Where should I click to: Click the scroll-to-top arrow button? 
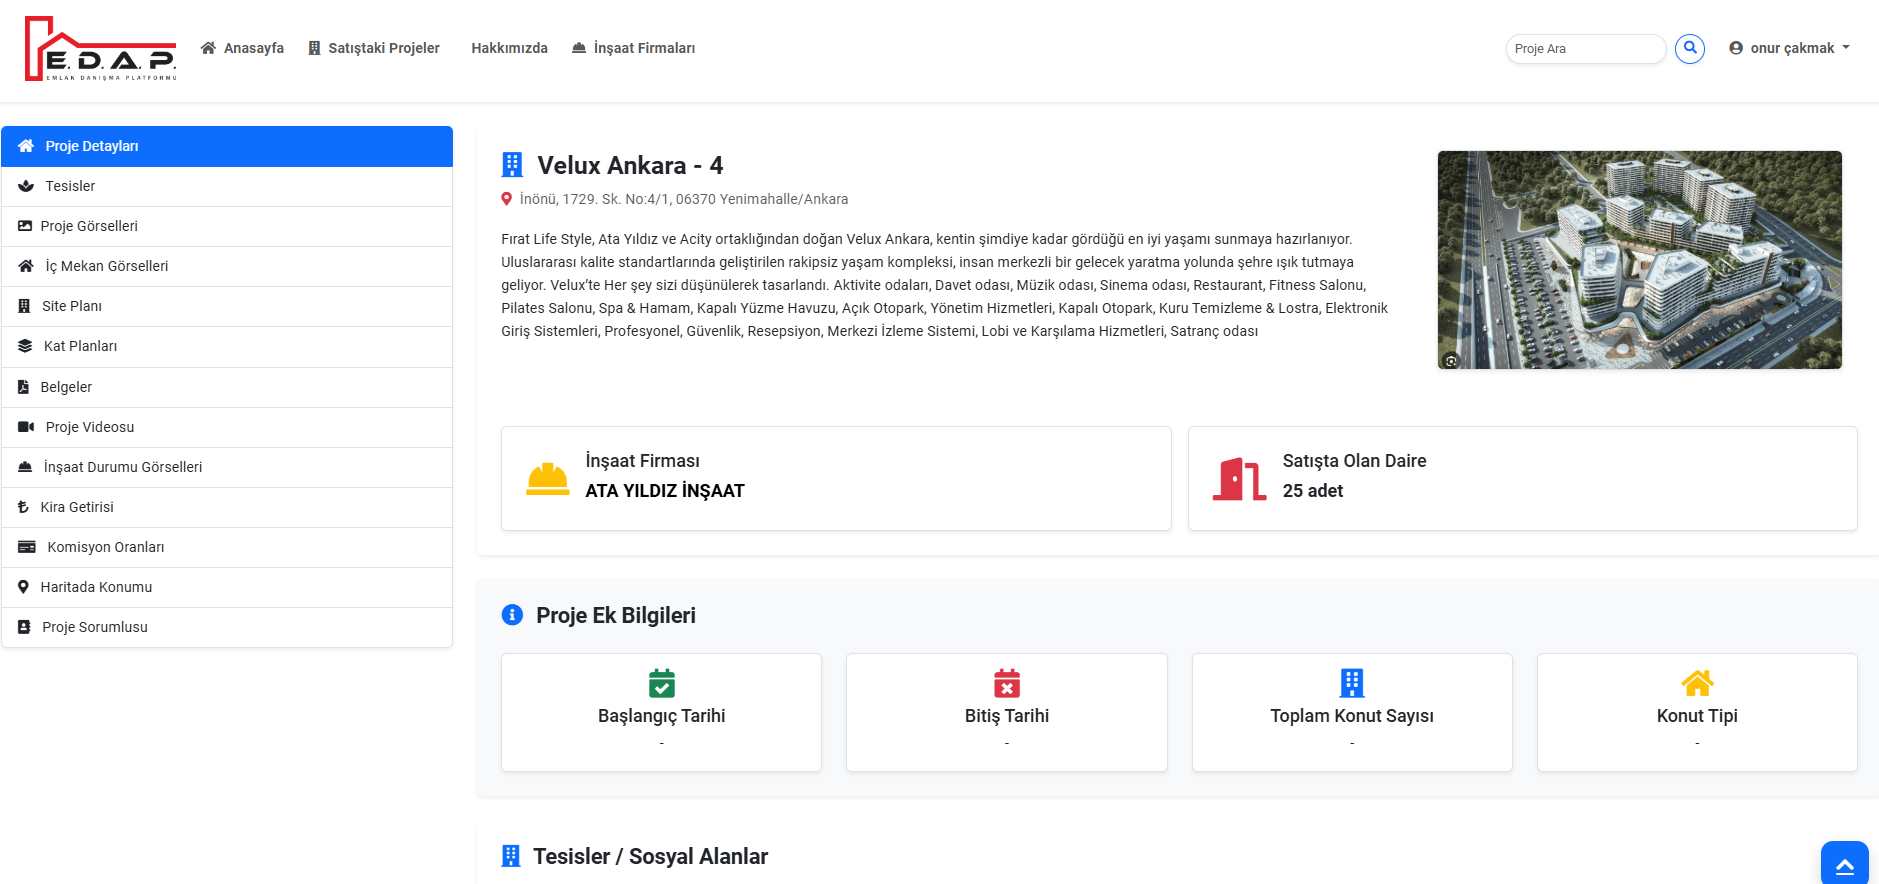click(1844, 864)
